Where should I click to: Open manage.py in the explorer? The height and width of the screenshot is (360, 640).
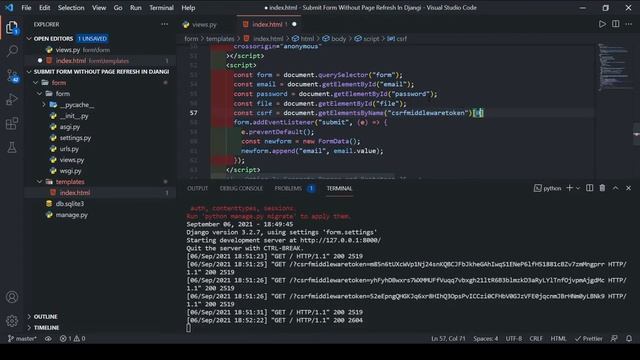[x=72, y=215]
